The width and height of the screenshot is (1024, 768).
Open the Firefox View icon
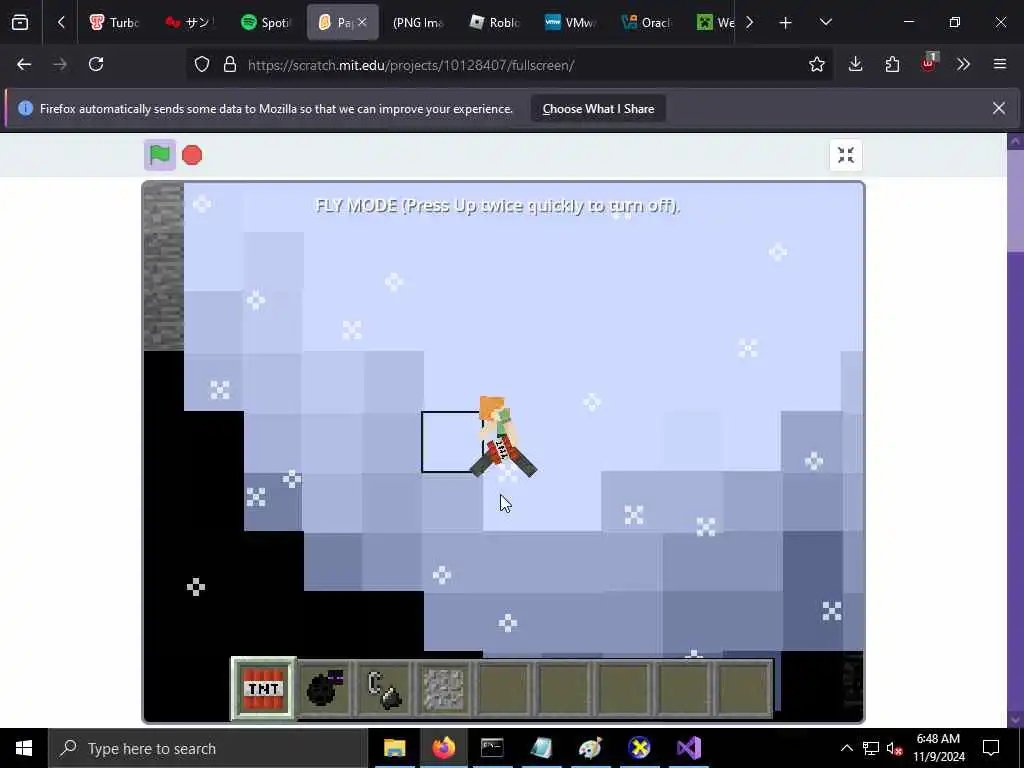pyautogui.click(x=20, y=23)
